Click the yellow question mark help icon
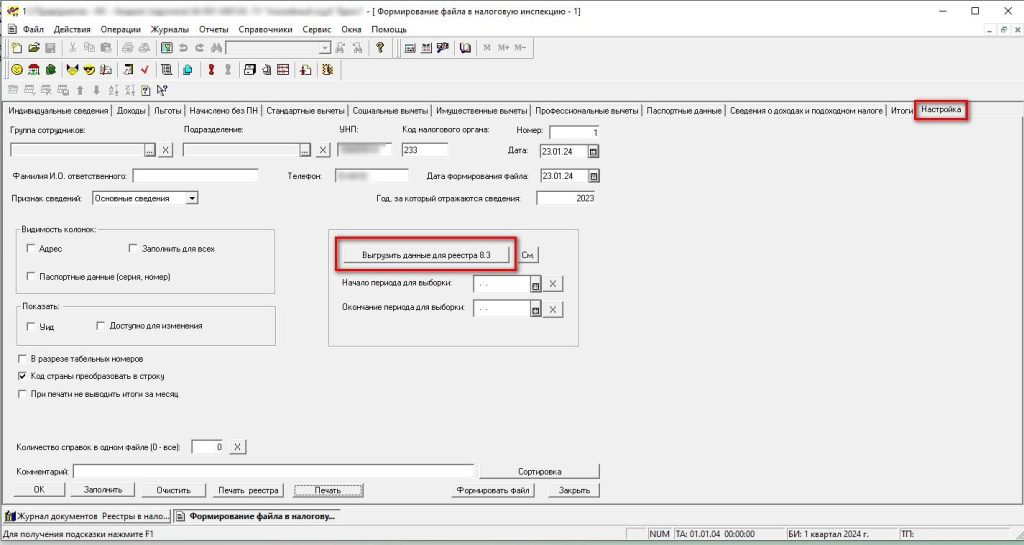Viewport: 1024px width, 545px height. [380, 48]
